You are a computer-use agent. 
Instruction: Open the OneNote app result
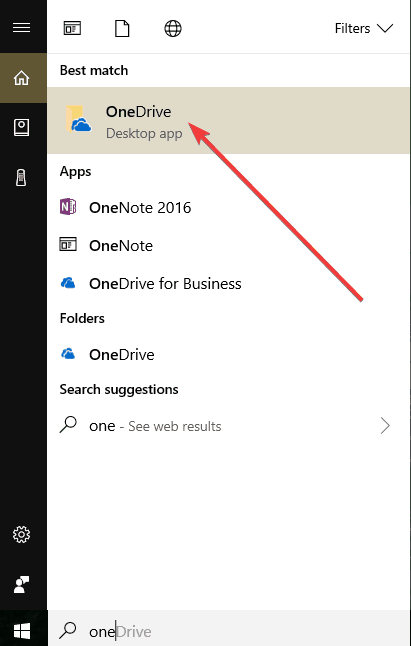point(229,246)
